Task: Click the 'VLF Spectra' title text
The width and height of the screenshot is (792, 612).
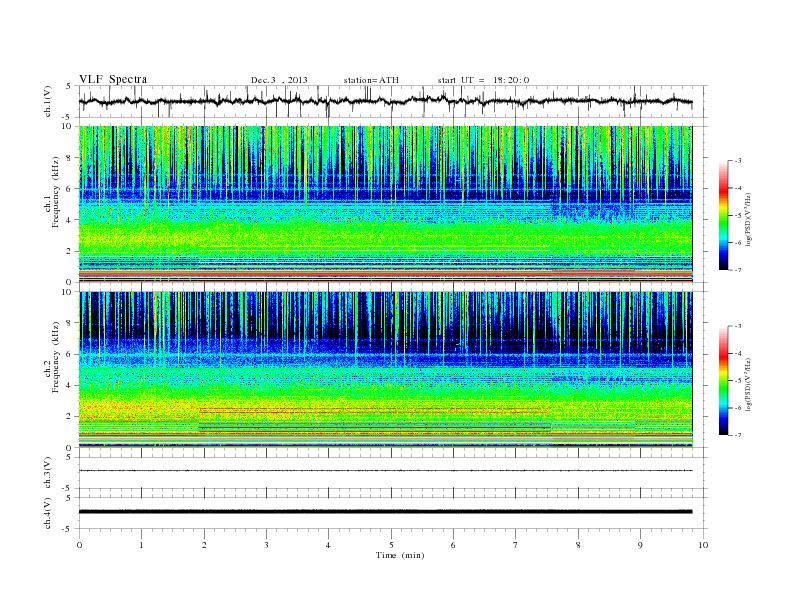Action: [113, 79]
